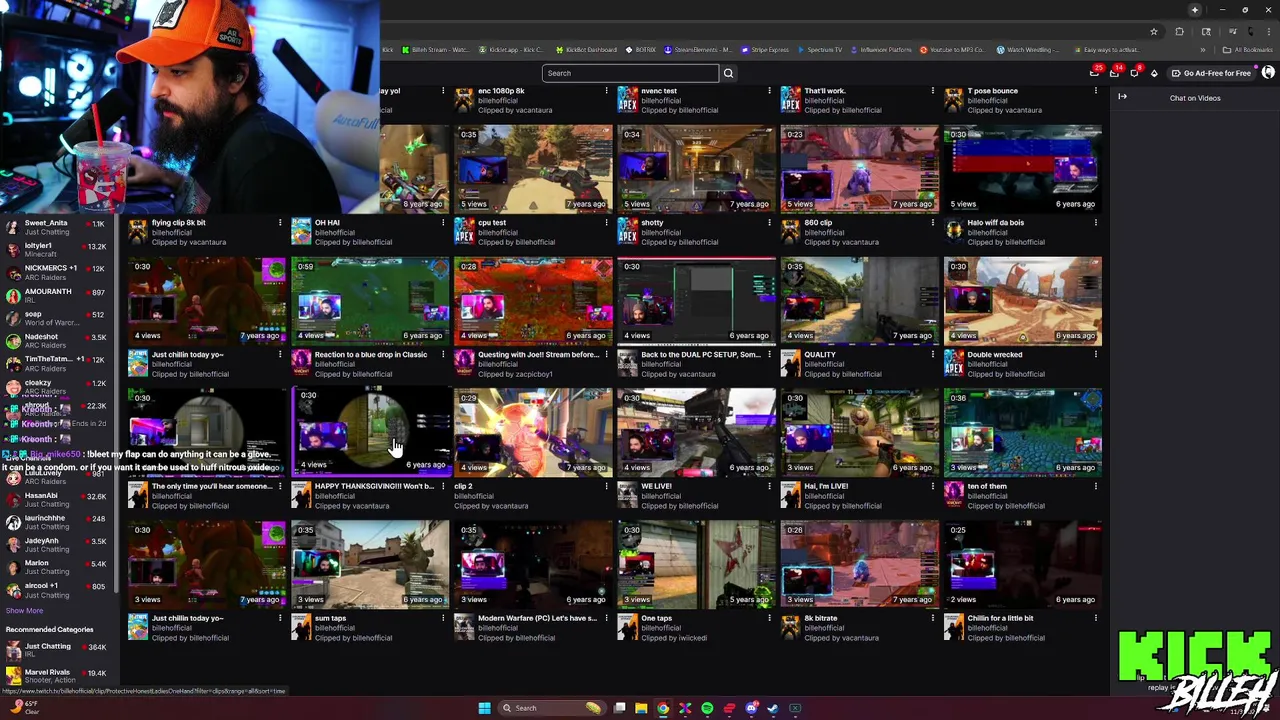
Task: Open a new browser tab
Action: (1194, 10)
